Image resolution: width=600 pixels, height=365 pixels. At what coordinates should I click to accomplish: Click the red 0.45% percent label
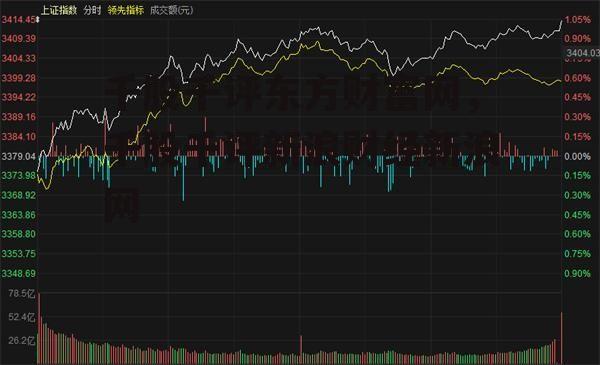point(578,97)
